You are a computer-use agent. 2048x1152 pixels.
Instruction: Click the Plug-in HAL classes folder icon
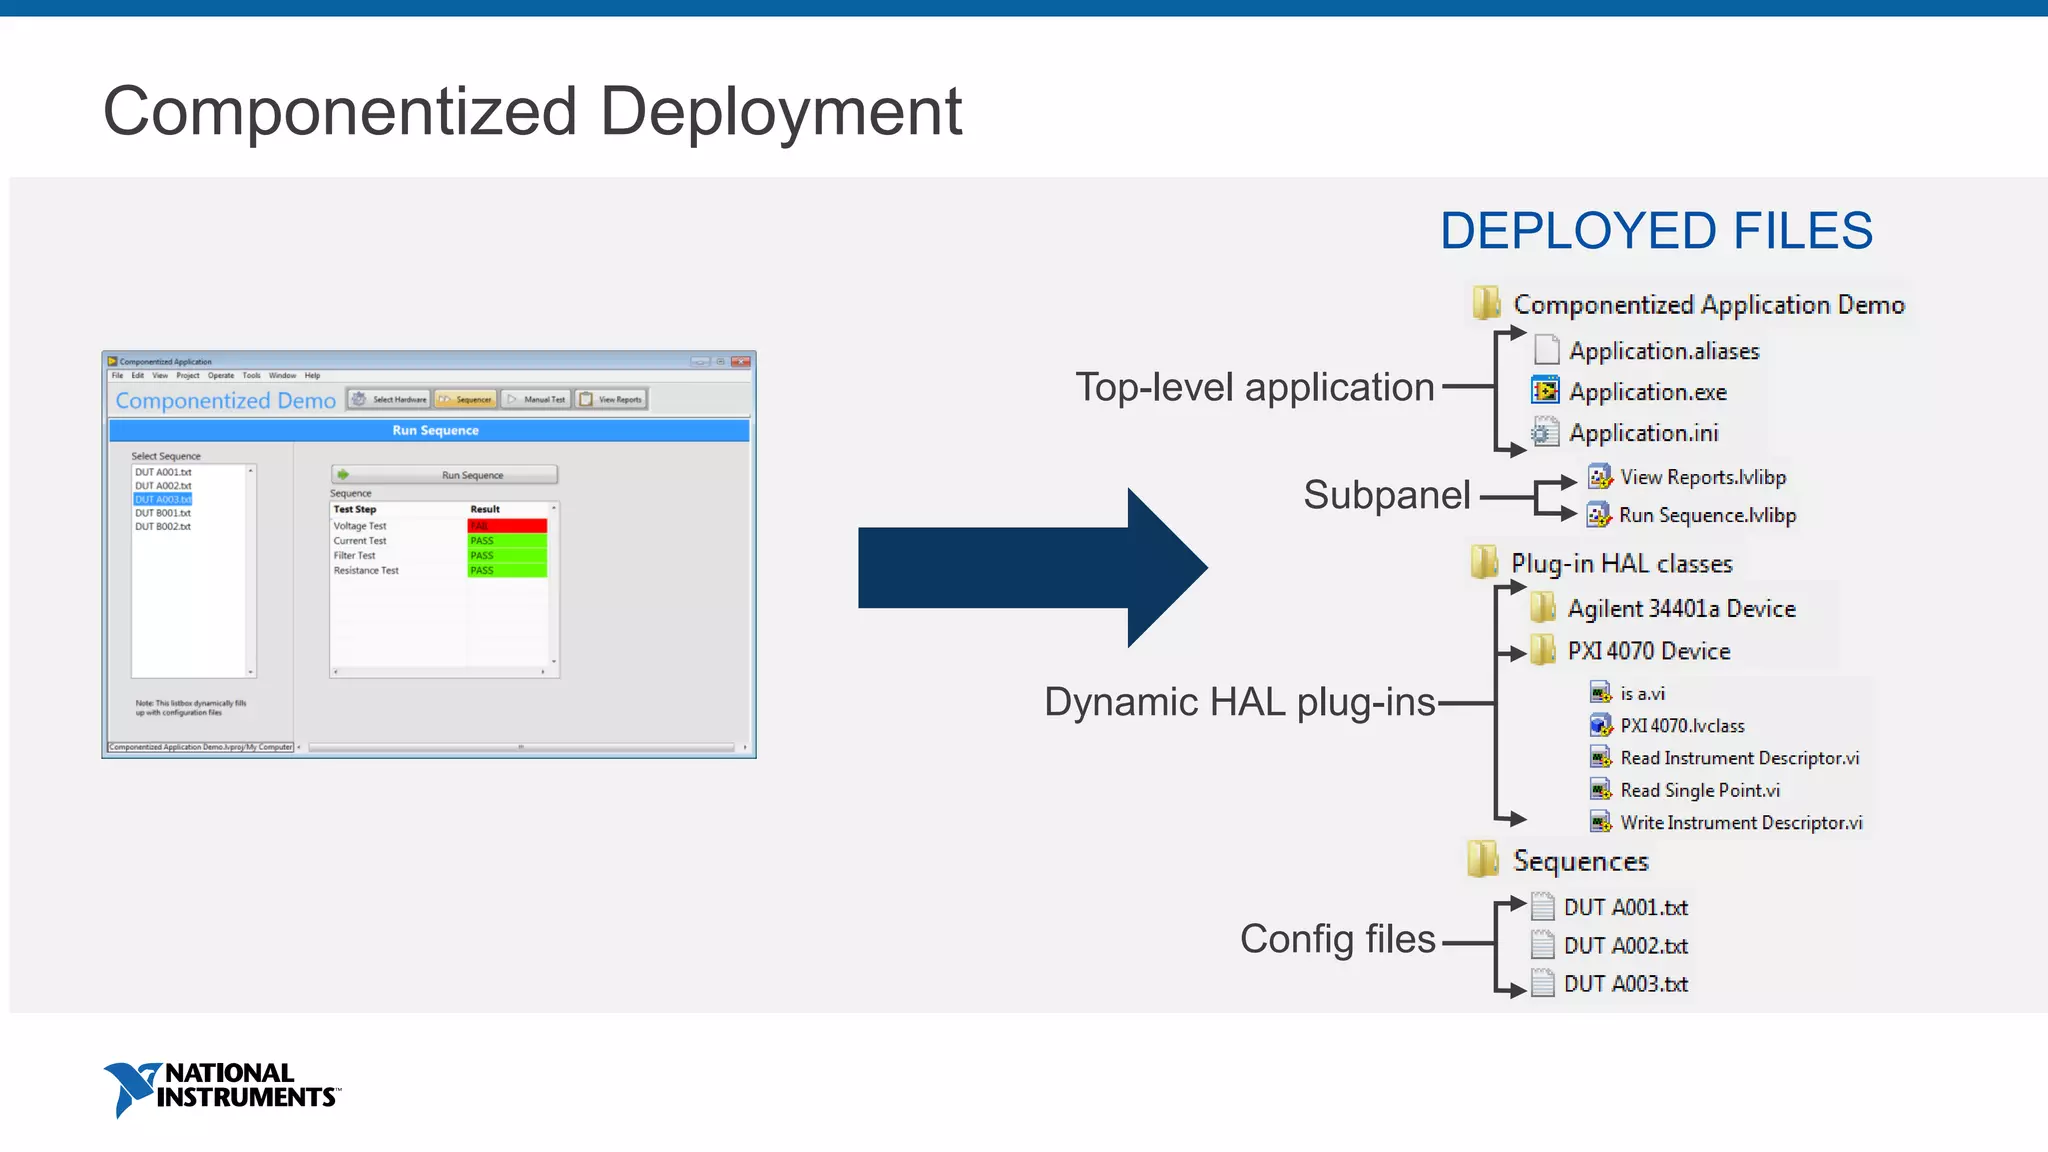point(1485,562)
